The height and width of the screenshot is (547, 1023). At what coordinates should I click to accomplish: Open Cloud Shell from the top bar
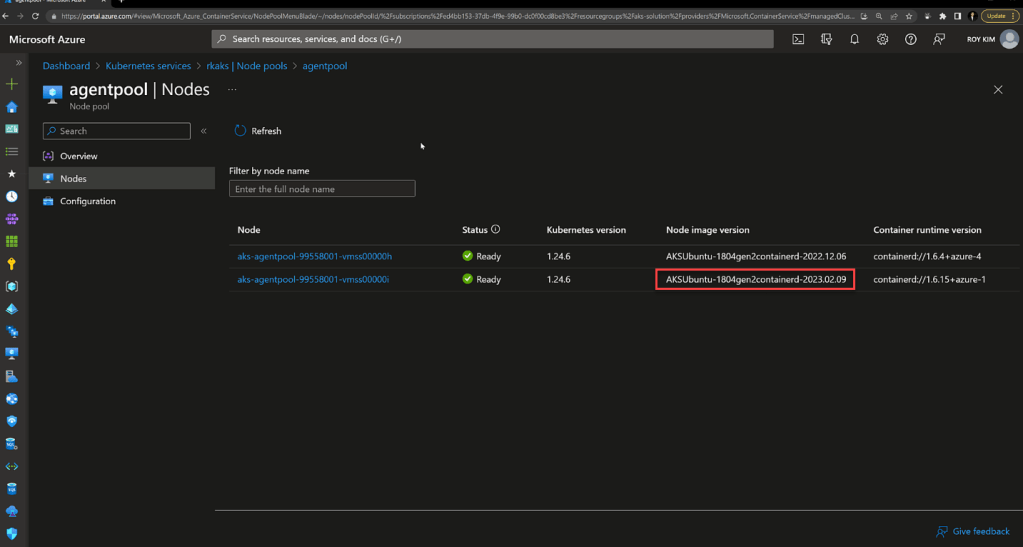[798, 39]
